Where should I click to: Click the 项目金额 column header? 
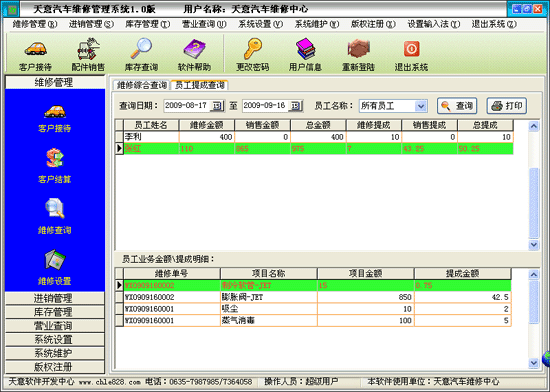tap(366, 273)
